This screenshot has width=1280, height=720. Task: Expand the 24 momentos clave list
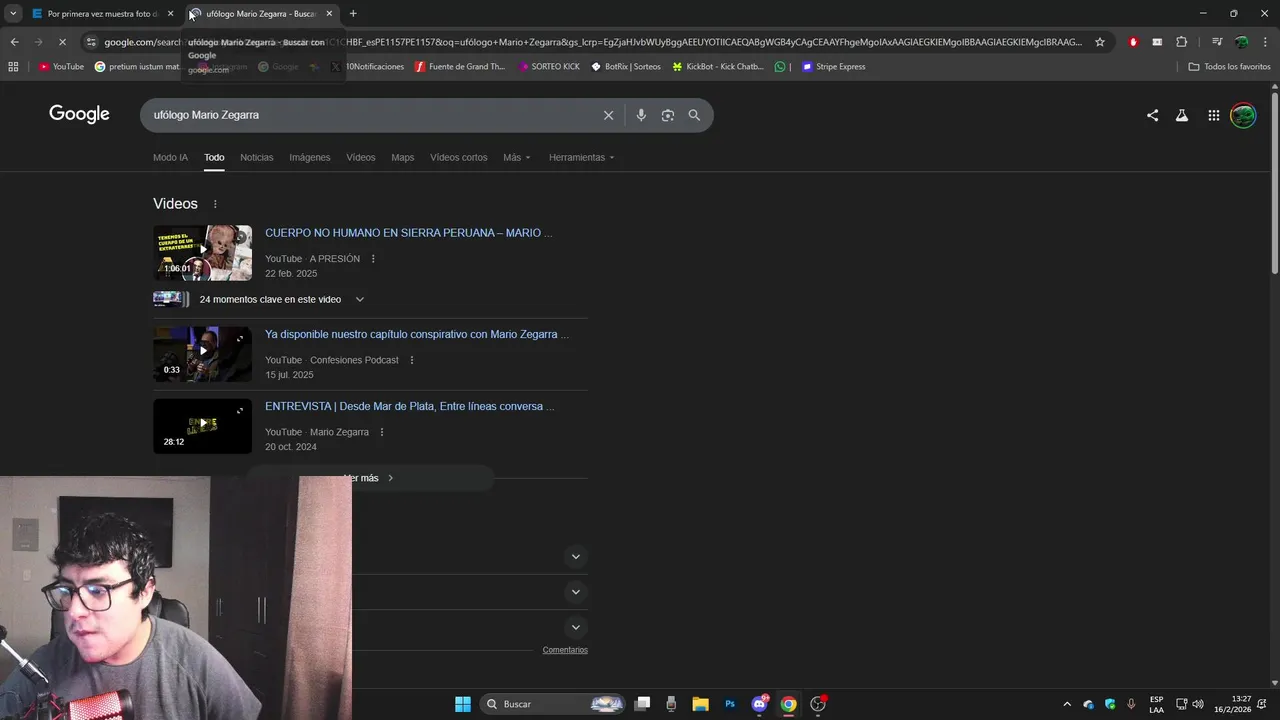[360, 299]
